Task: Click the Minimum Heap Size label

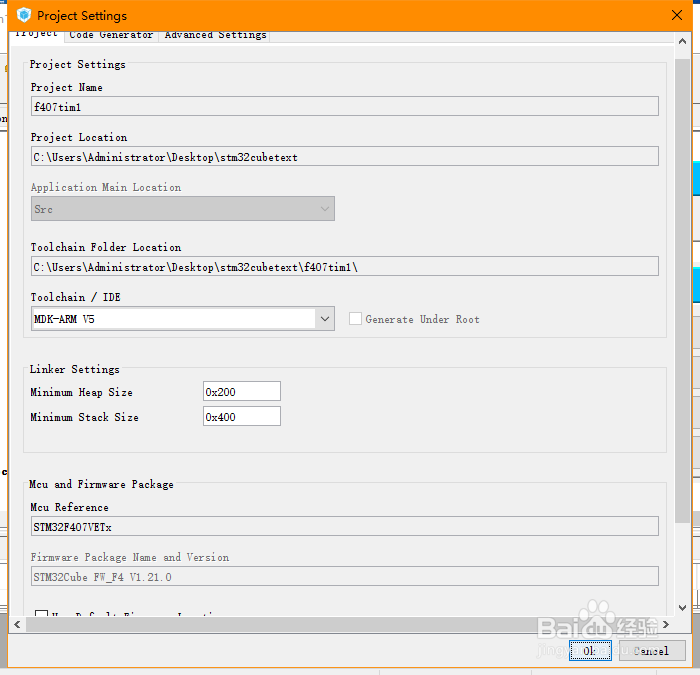Action: 81,392
